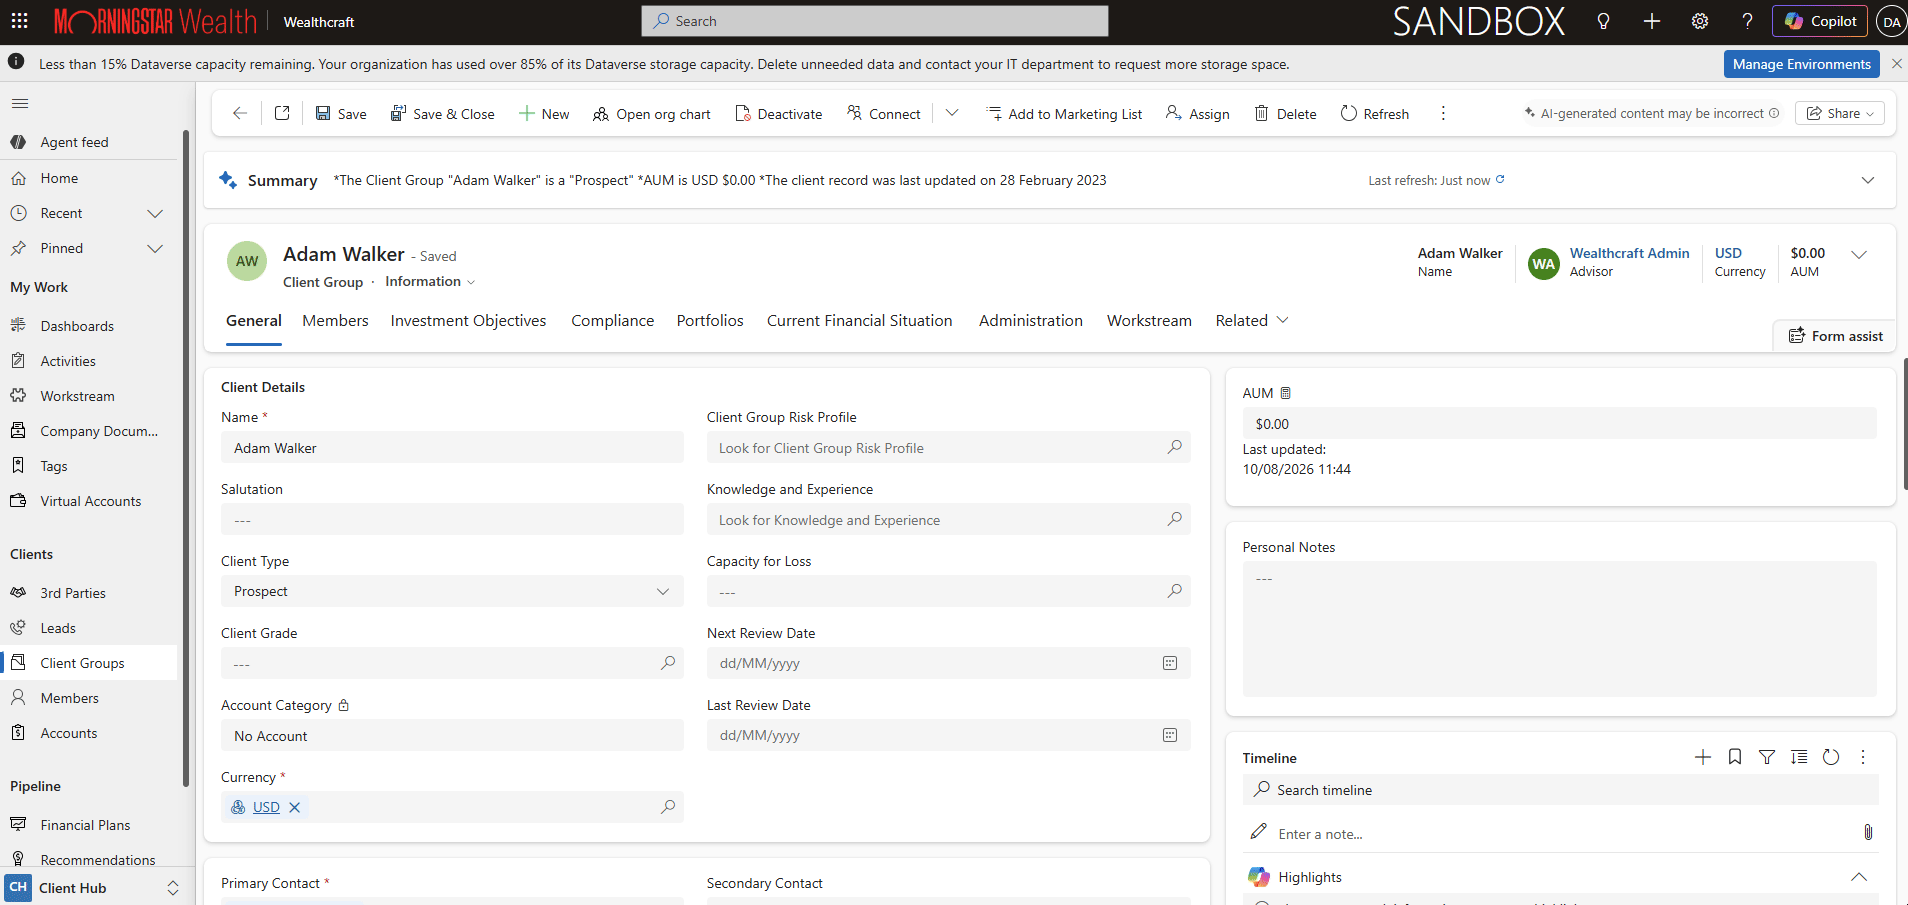Click Save in the command bar
Viewport: 1908px width, 905px height.
click(x=341, y=114)
